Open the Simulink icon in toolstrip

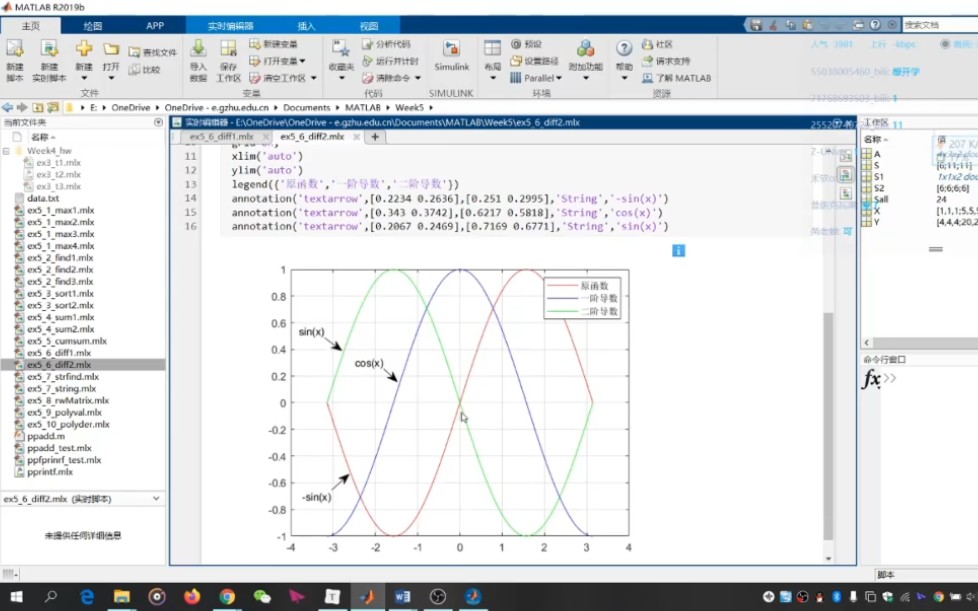click(451, 50)
